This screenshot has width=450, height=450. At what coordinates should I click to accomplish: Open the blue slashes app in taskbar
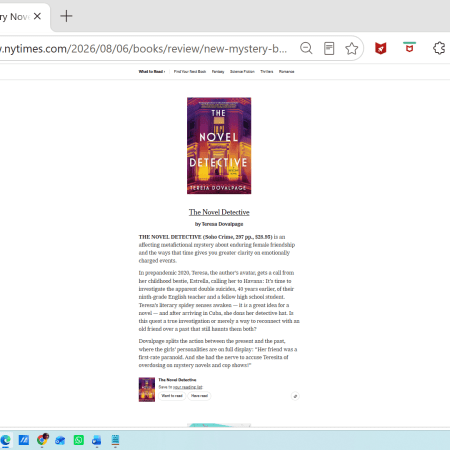click(x=23, y=440)
